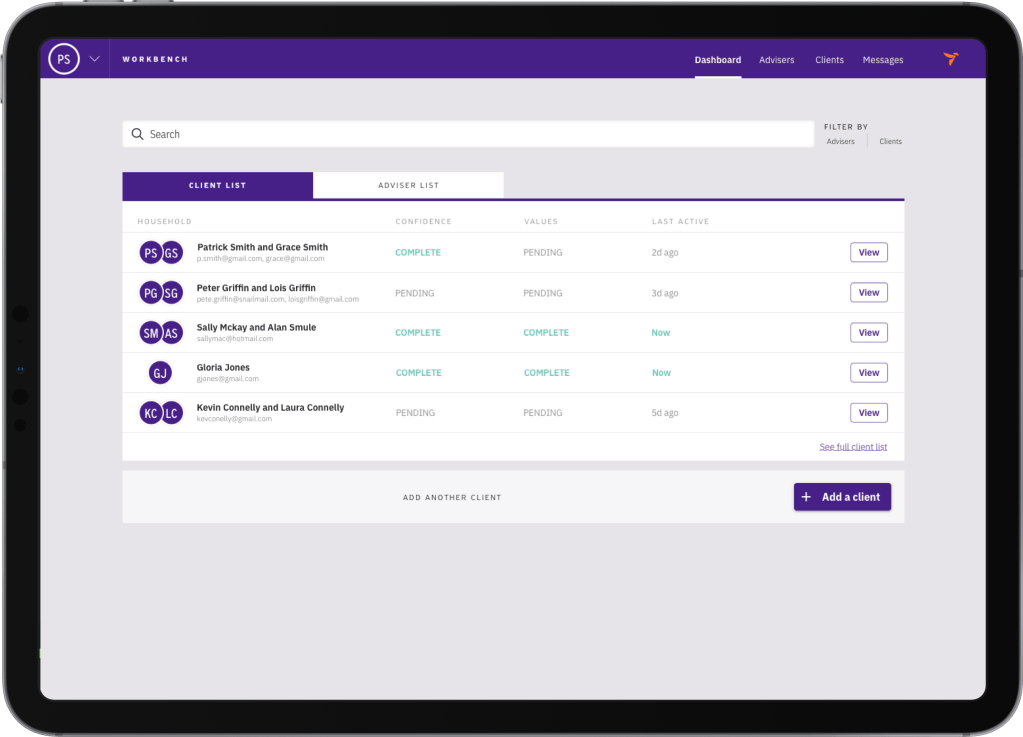Image resolution: width=1023 pixels, height=737 pixels.
Task: Click the orange bird logo icon
Action: click(950, 59)
